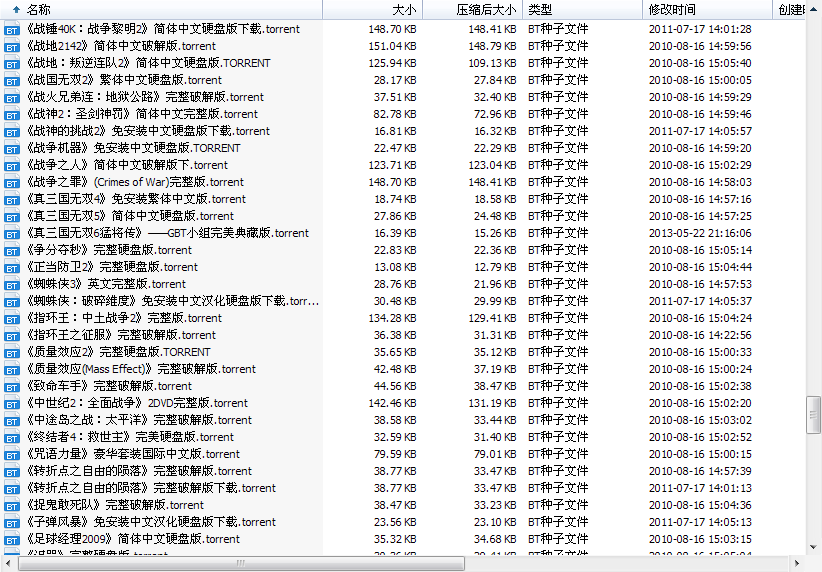
Task: Select BT icon of 《正当防卫2》
Action: (12, 267)
